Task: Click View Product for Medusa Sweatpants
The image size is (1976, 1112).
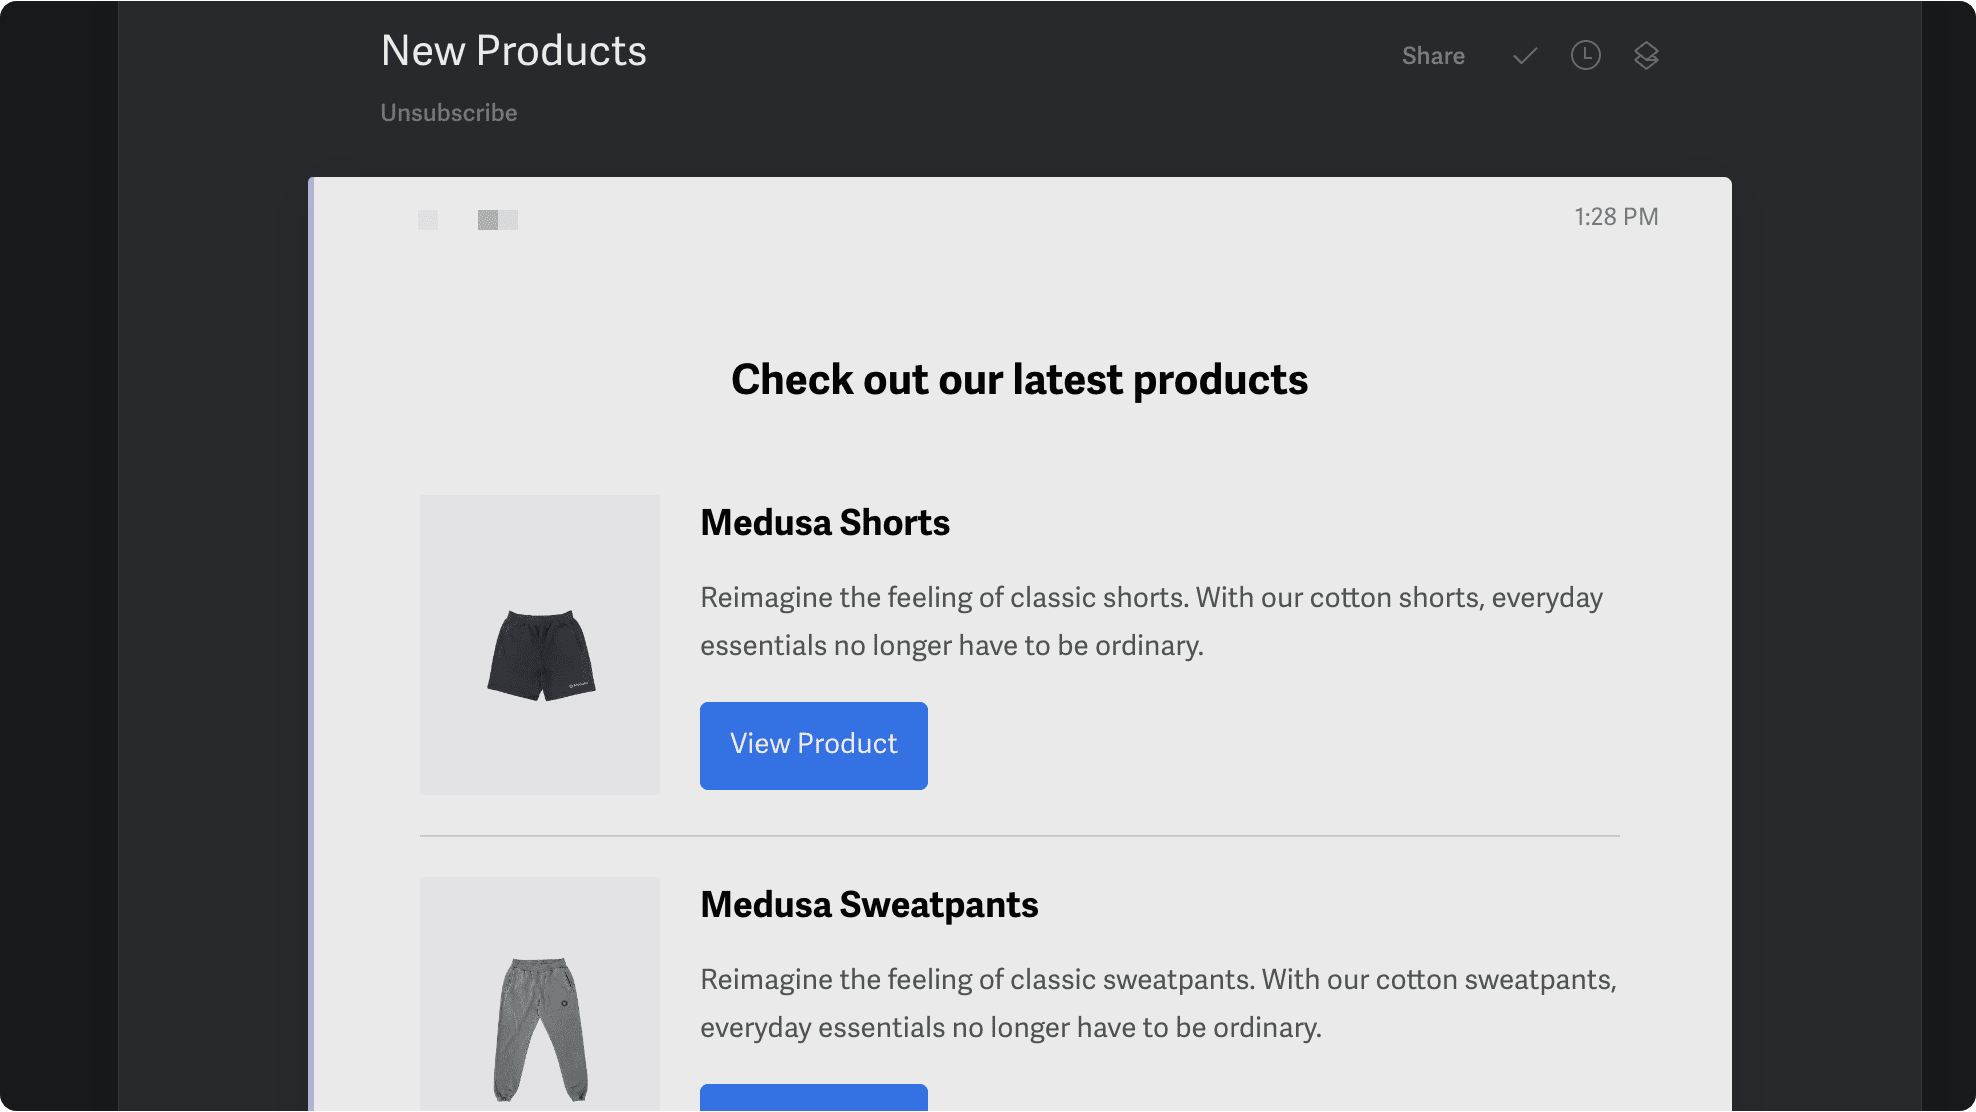Action: click(x=813, y=1100)
